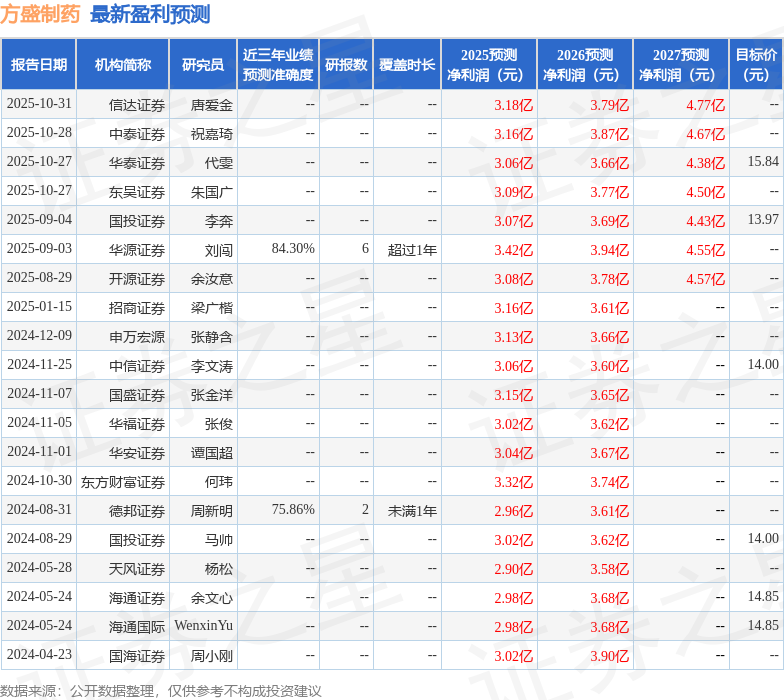Click target price 15.84

[x=763, y=162]
